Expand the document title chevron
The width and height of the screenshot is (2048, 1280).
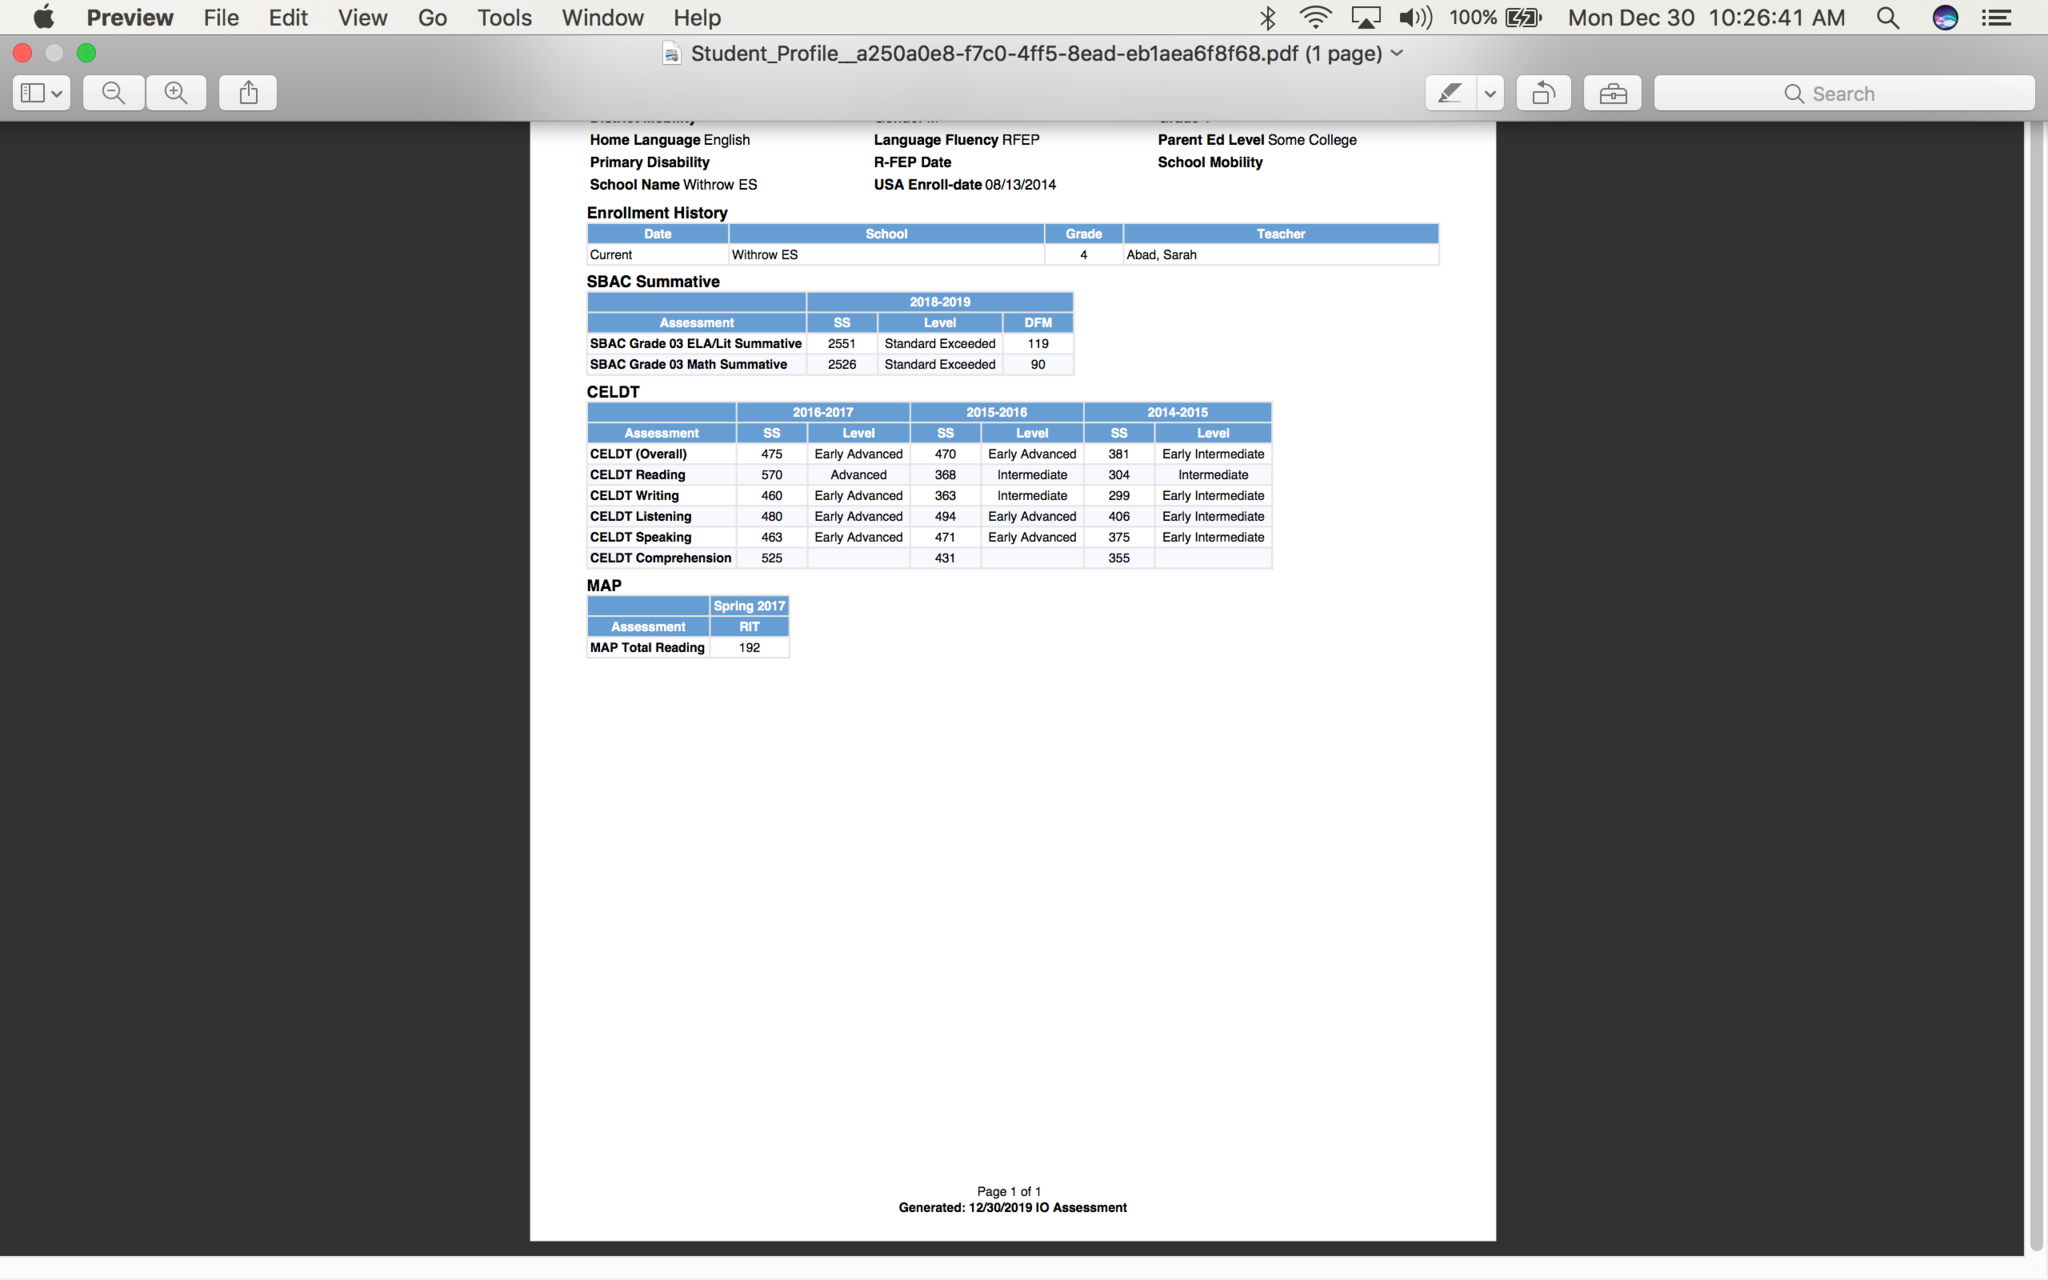[1398, 53]
